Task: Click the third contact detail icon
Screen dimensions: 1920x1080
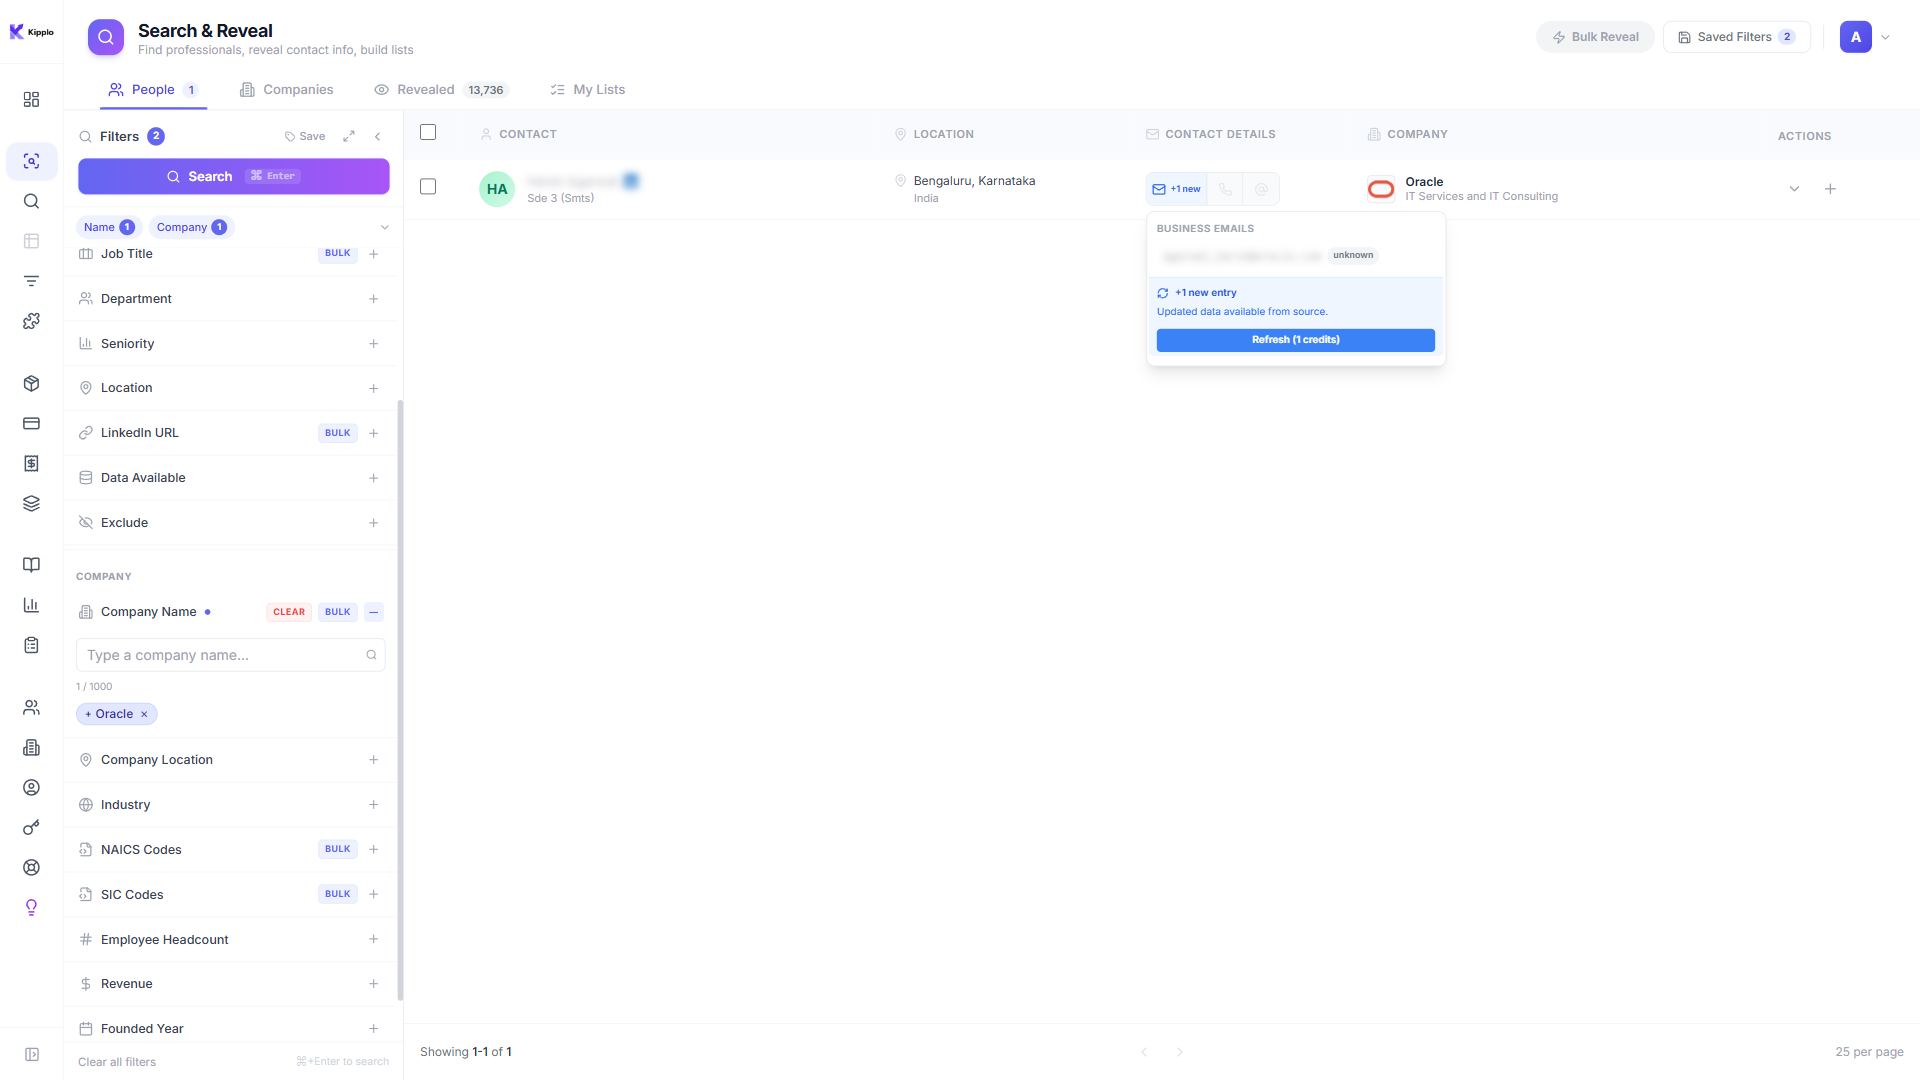Action: pyautogui.click(x=1261, y=189)
